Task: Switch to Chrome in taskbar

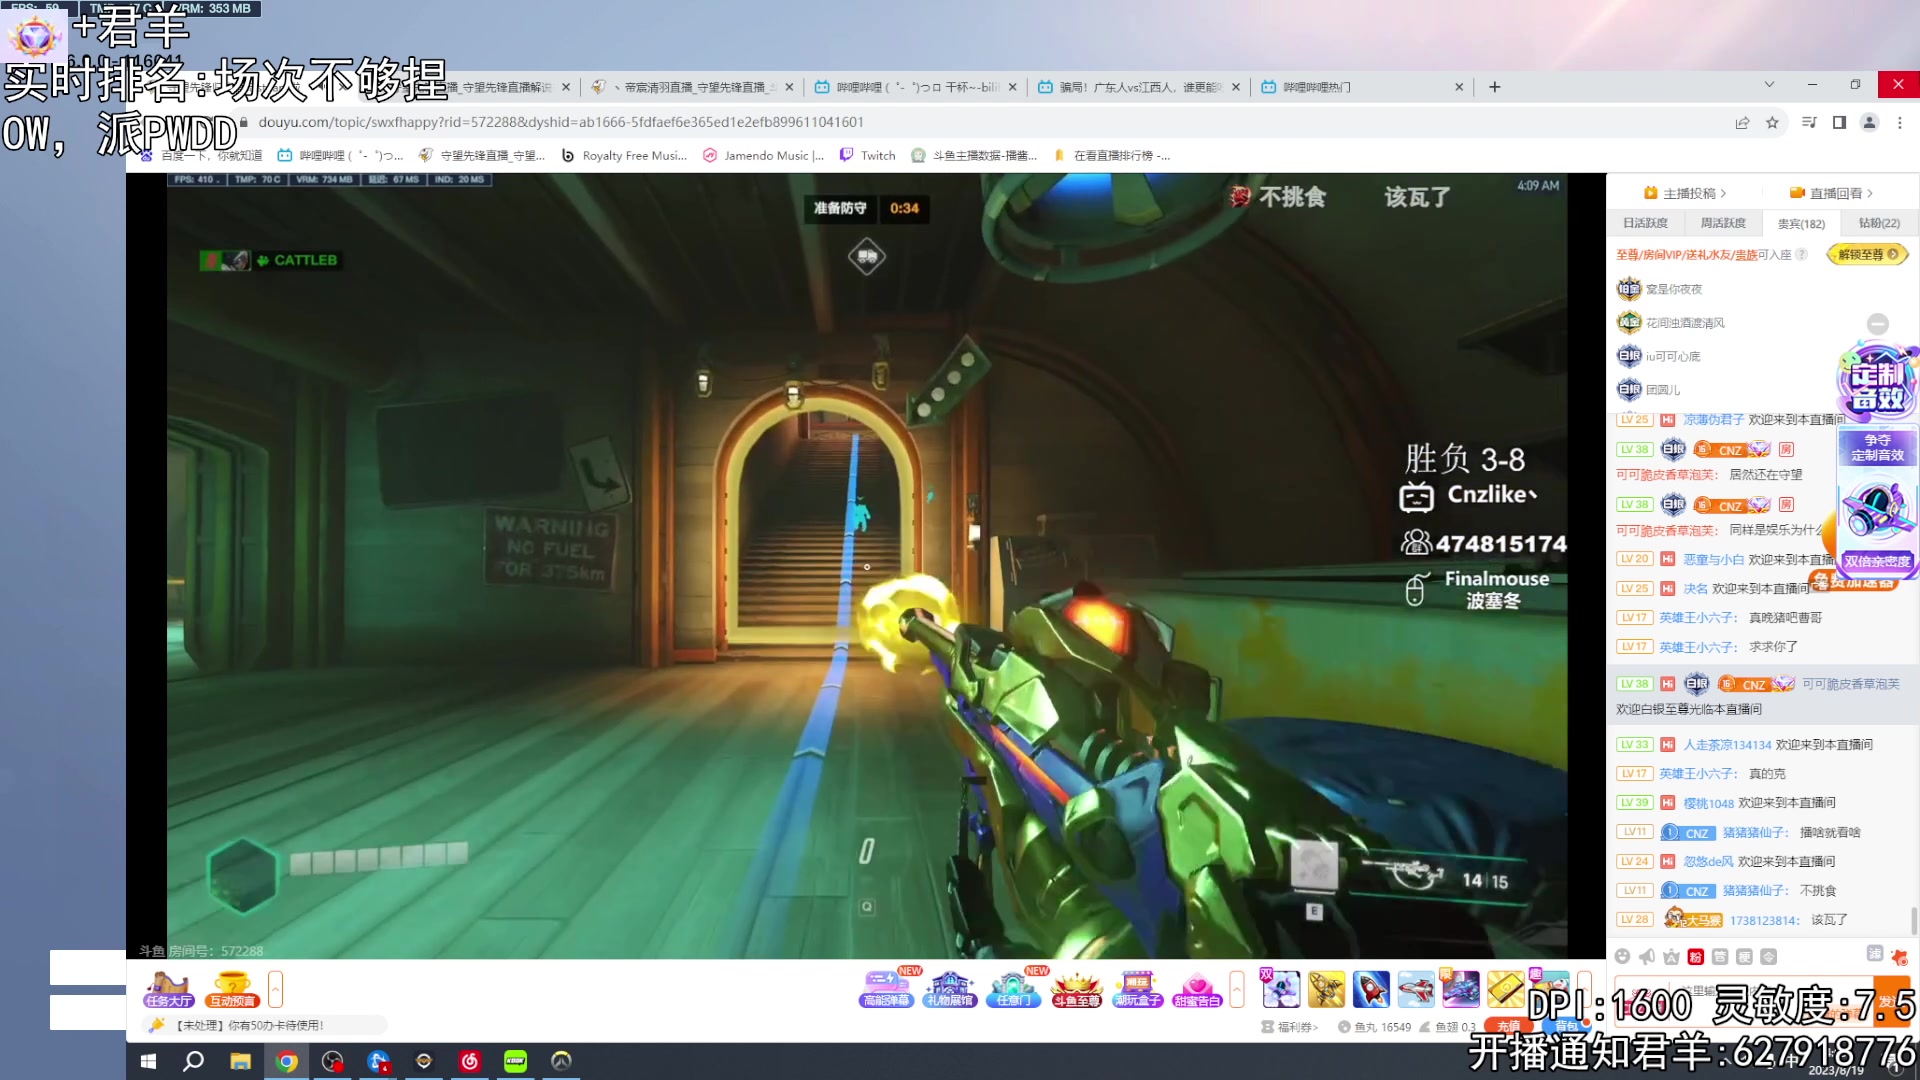Action: (x=286, y=1061)
